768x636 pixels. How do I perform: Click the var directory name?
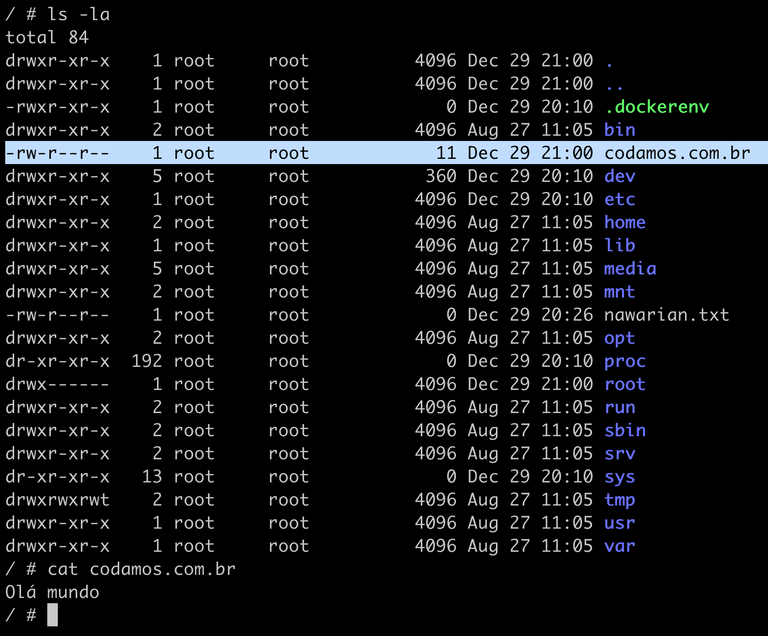[619, 546]
